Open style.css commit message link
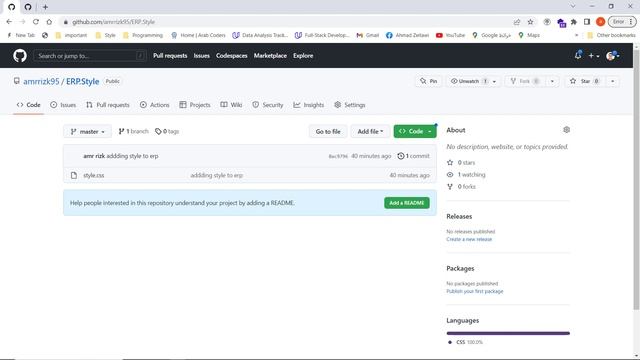 pyautogui.click(x=216, y=175)
